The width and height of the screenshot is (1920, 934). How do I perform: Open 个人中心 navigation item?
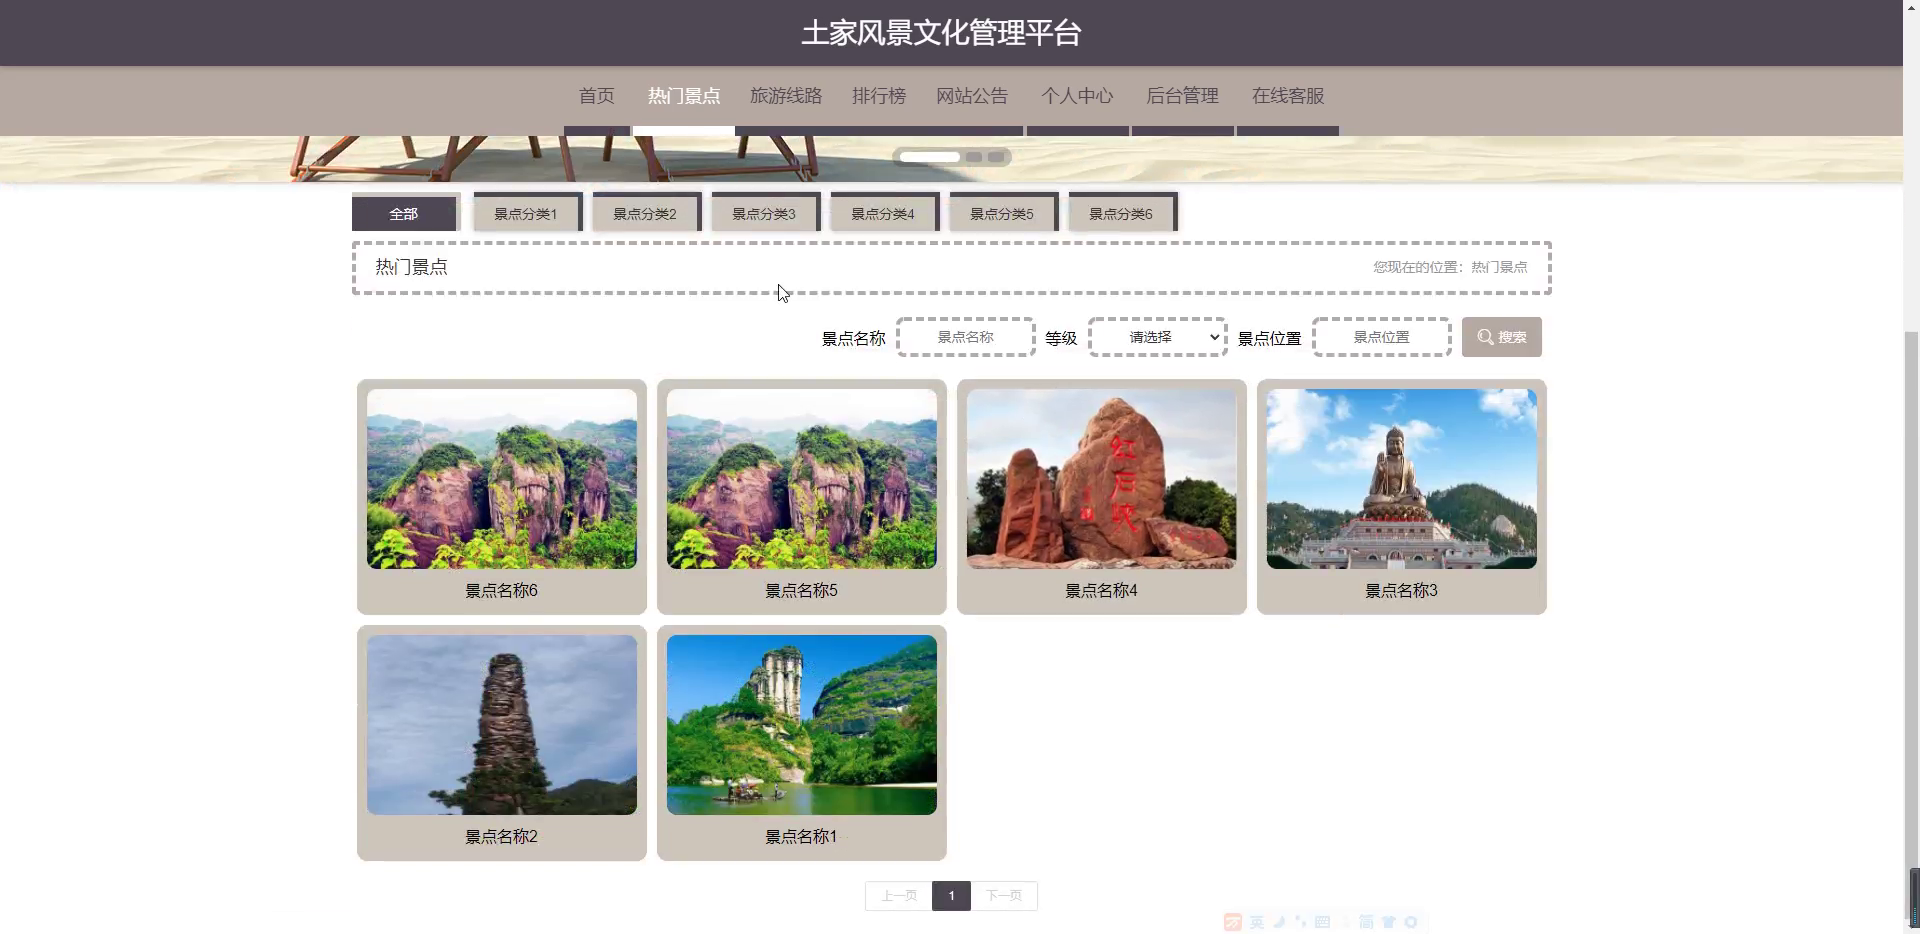coord(1077,96)
